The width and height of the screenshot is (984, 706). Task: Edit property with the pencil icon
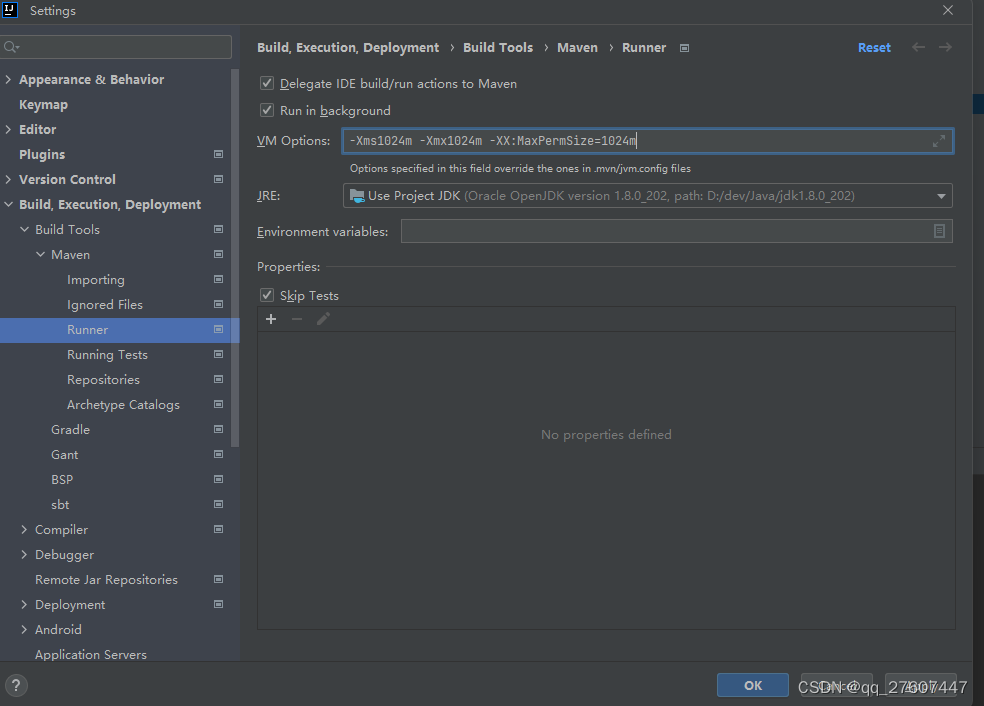point(323,319)
